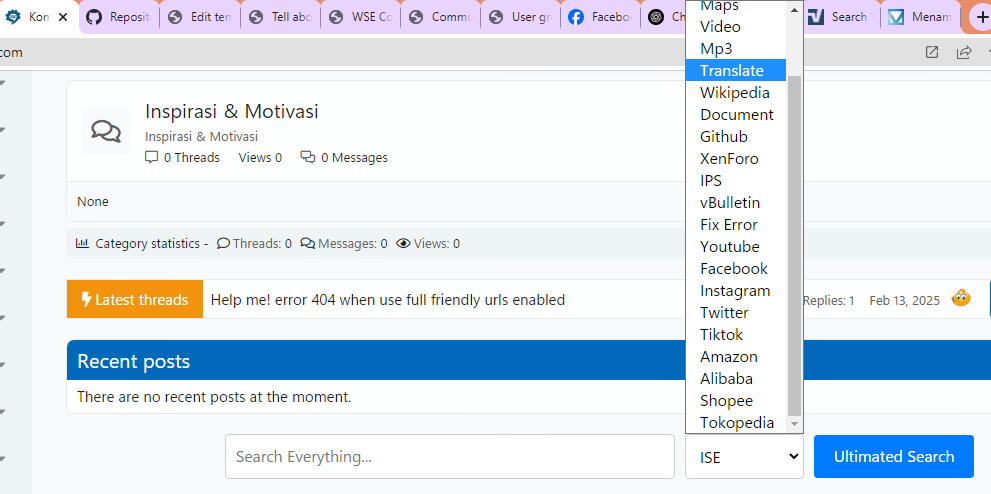991x494 pixels.
Task: Choose Document in the dropdown list
Action: (736, 115)
